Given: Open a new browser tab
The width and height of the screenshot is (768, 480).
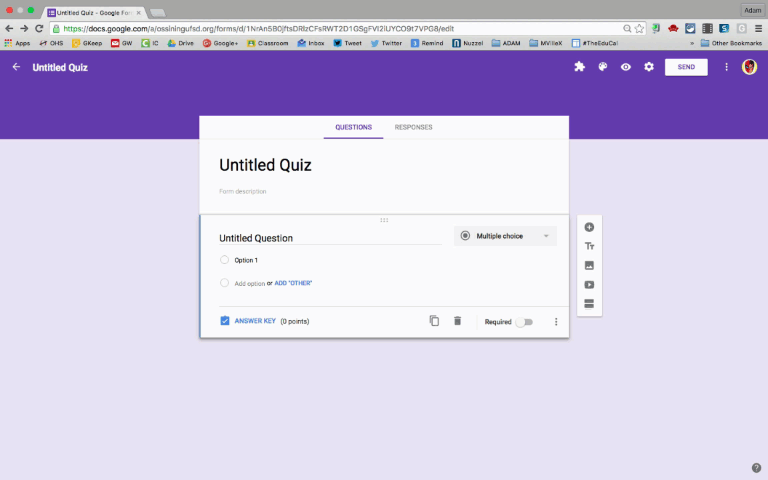Looking at the screenshot, I should tap(157, 13).
